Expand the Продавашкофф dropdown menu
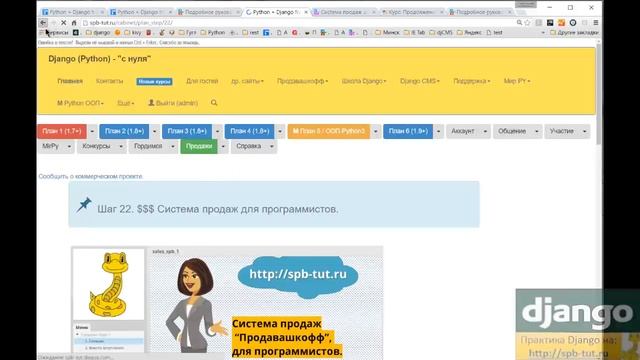 click(302, 81)
